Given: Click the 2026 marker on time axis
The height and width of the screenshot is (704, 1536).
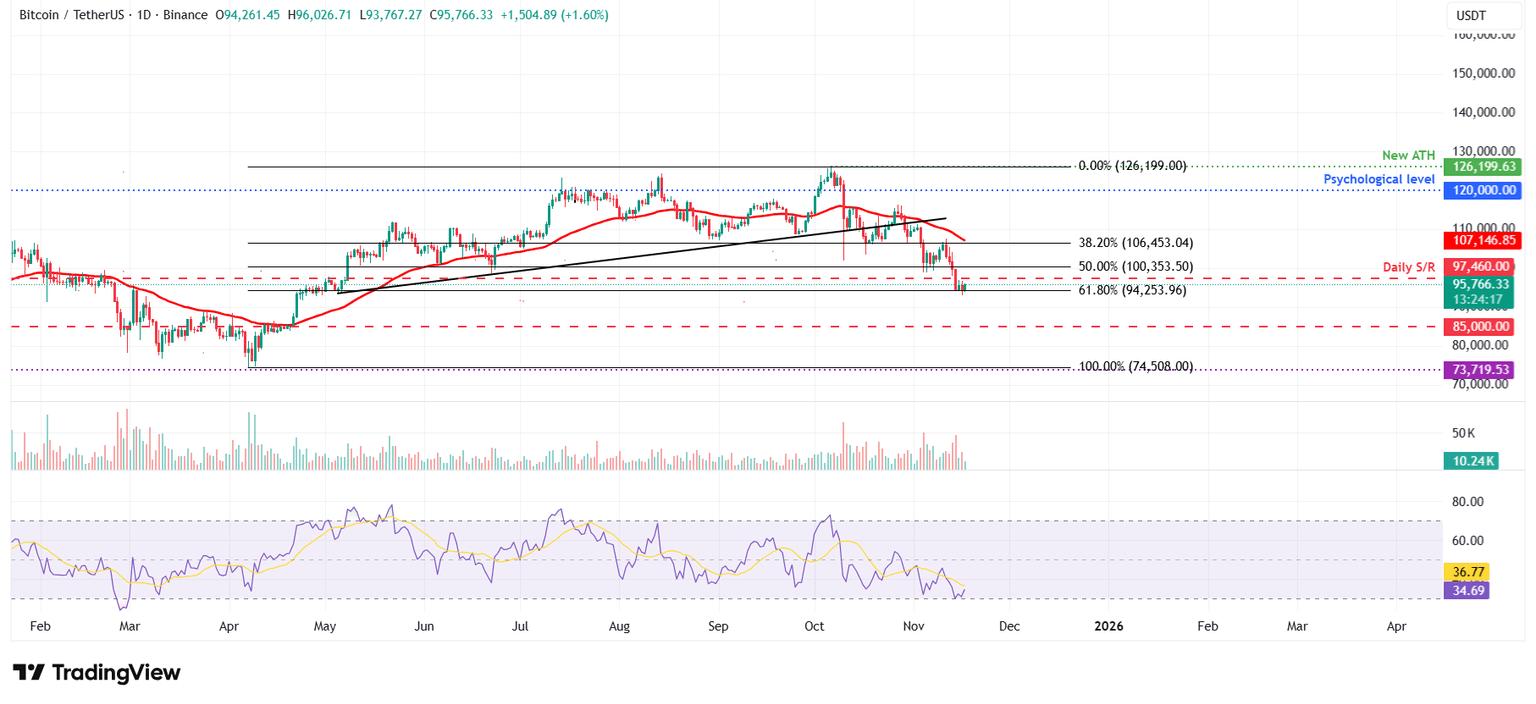Looking at the screenshot, I should click(x=1108, y=627).
